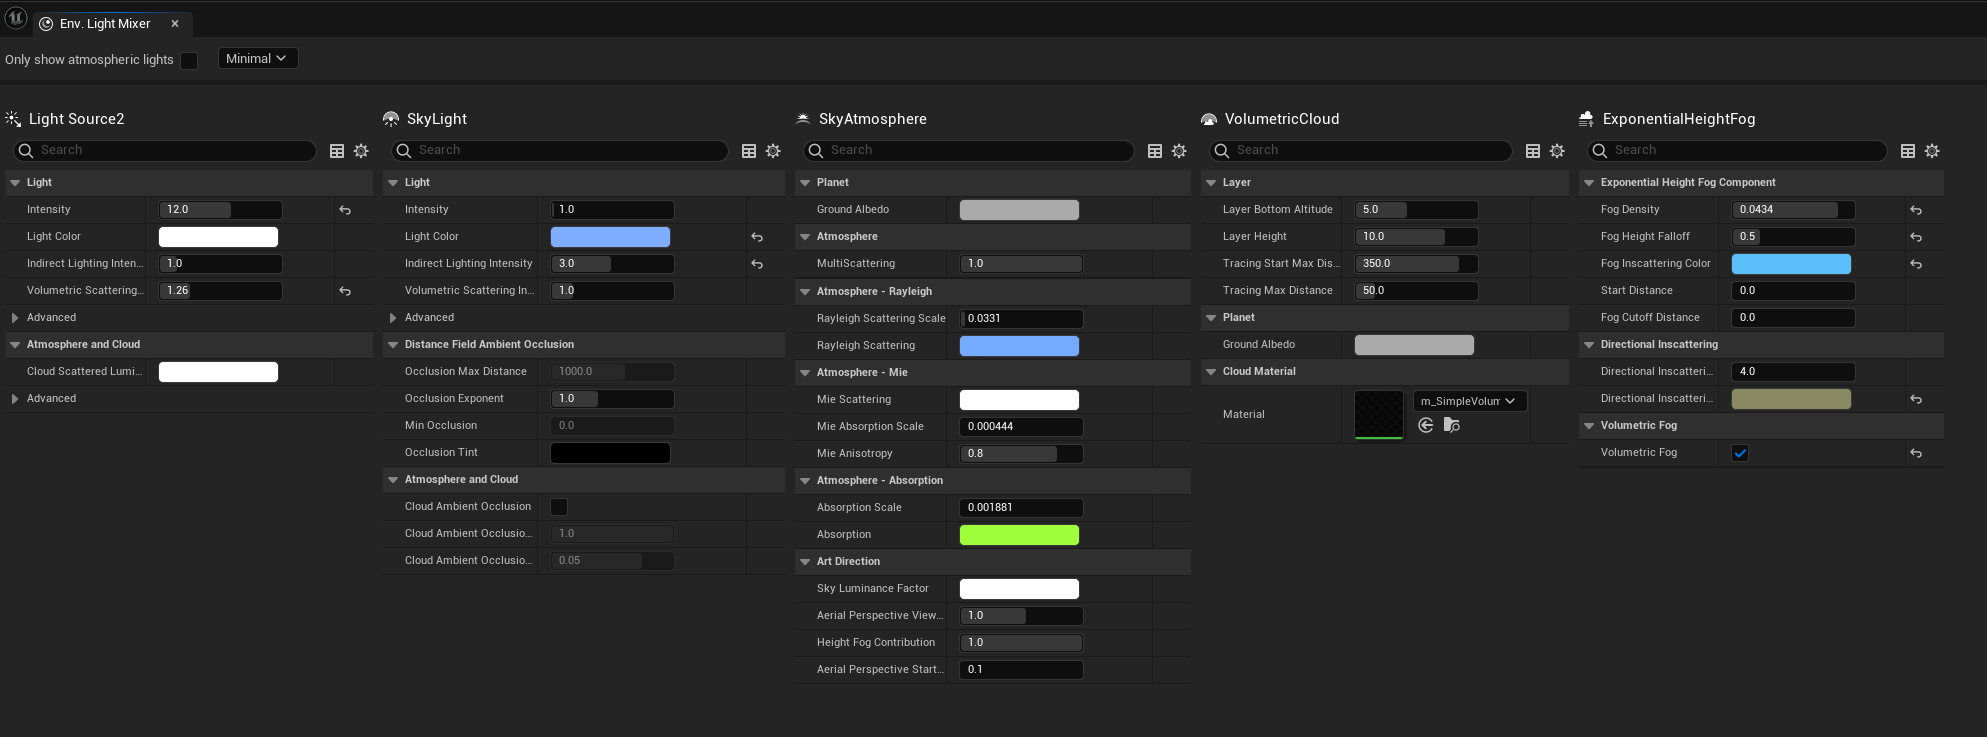Reset SkyLight Light Color to default
Viewport: 1987px width, 737px height.
tap(757, 237)
